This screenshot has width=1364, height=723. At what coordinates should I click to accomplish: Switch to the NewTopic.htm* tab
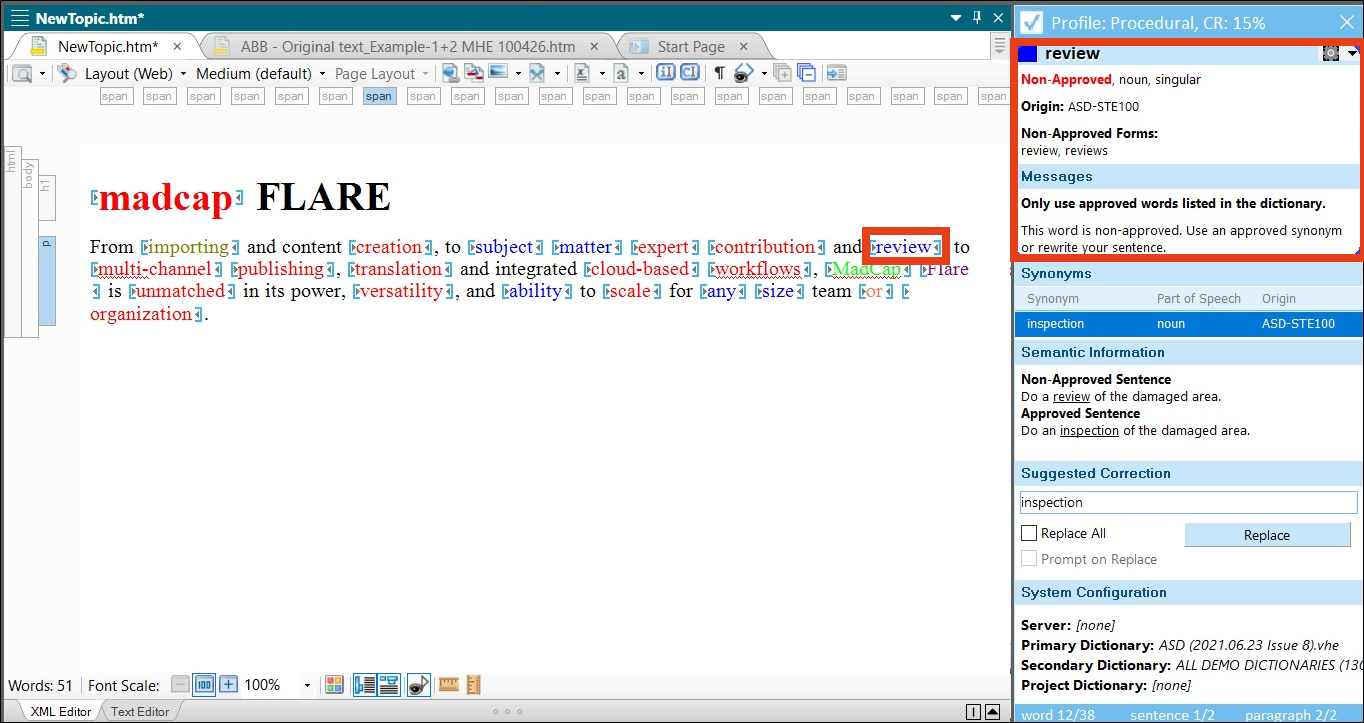coord(107,46)
